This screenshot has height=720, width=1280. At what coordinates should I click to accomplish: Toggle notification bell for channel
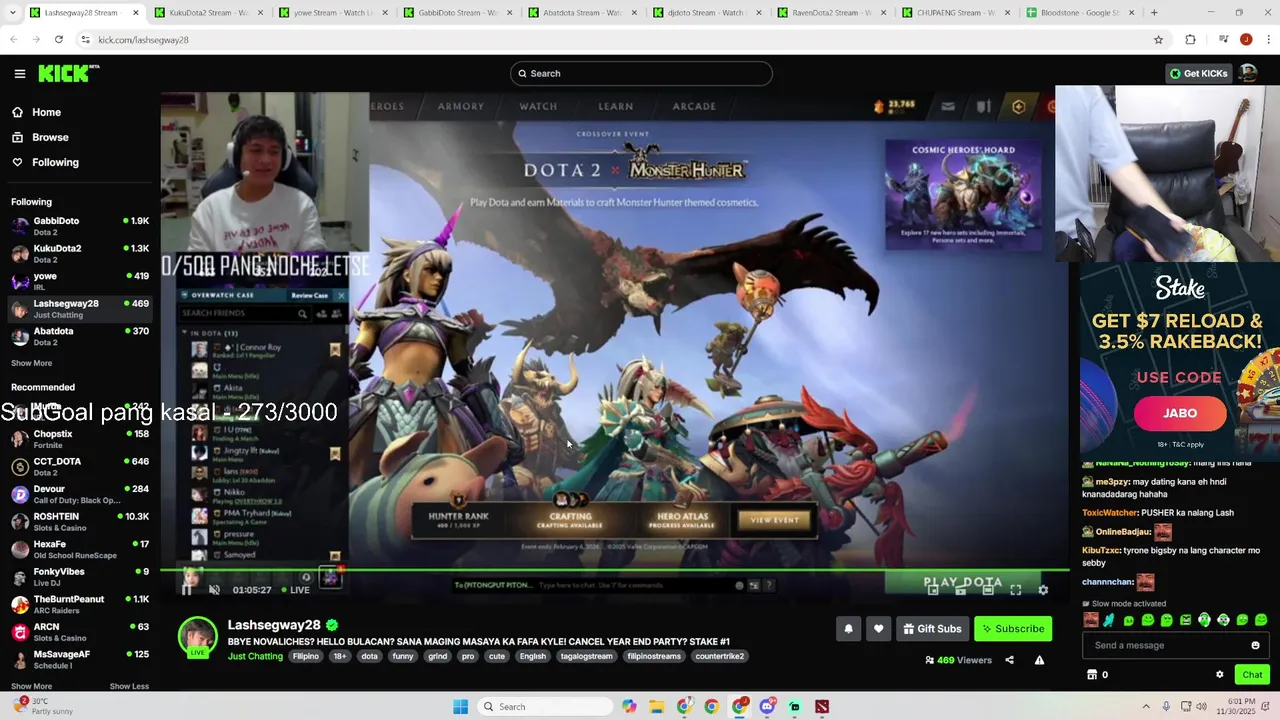click(848, 629)
